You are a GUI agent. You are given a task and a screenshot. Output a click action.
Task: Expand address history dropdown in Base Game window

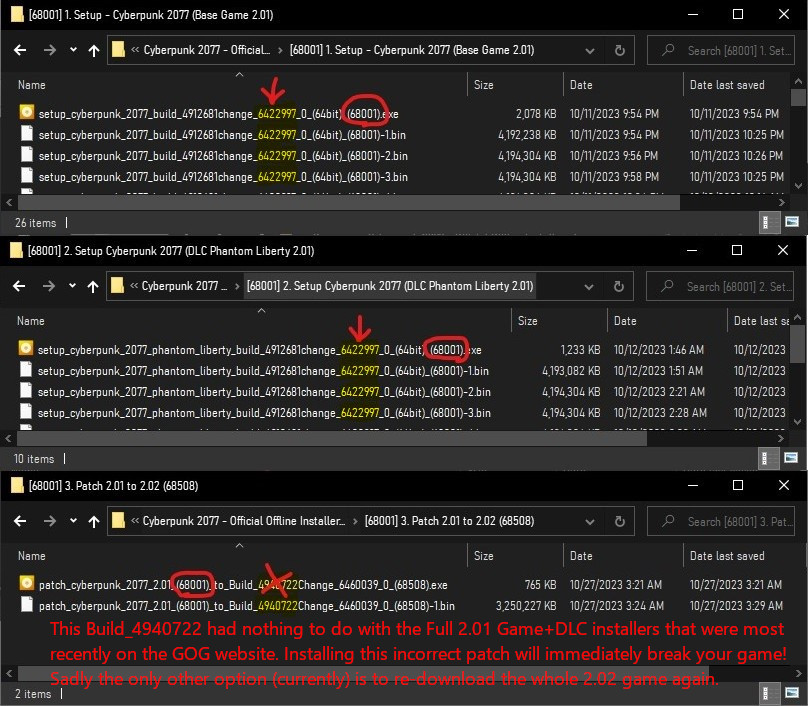(590, 51)
